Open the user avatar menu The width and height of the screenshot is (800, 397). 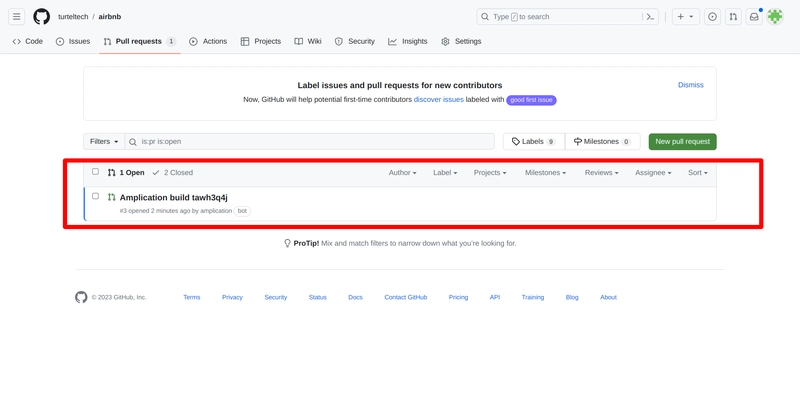pos(774,17)
